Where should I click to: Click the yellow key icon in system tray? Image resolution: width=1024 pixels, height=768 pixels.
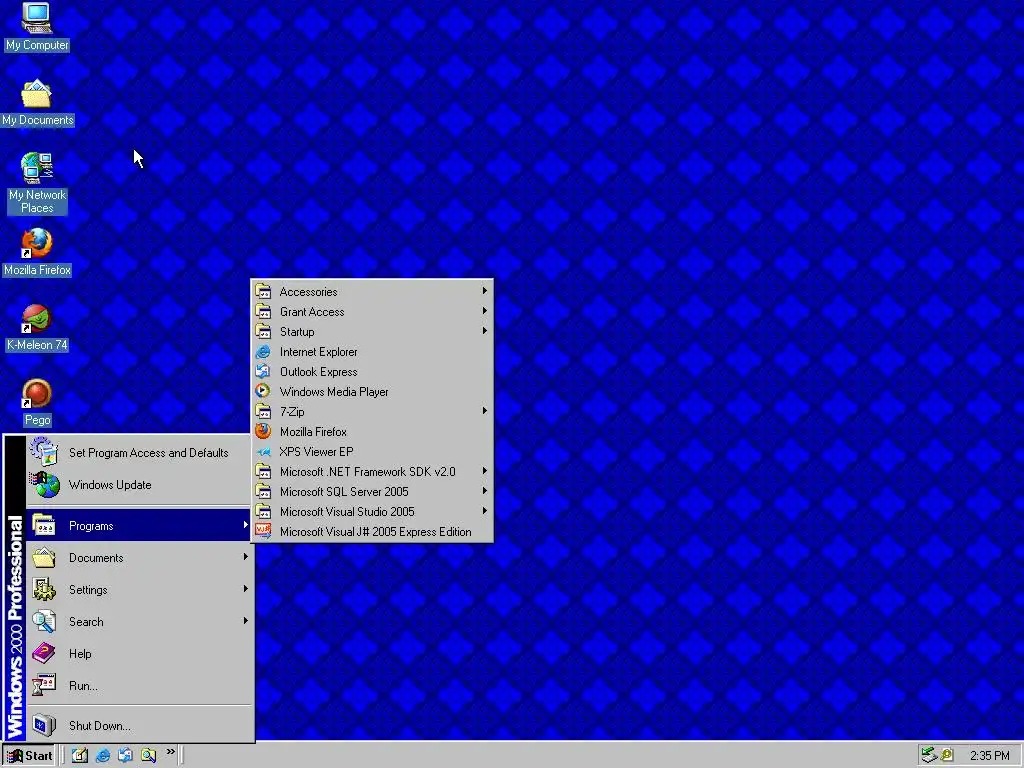pyautogui.click(x=946, y=756)
